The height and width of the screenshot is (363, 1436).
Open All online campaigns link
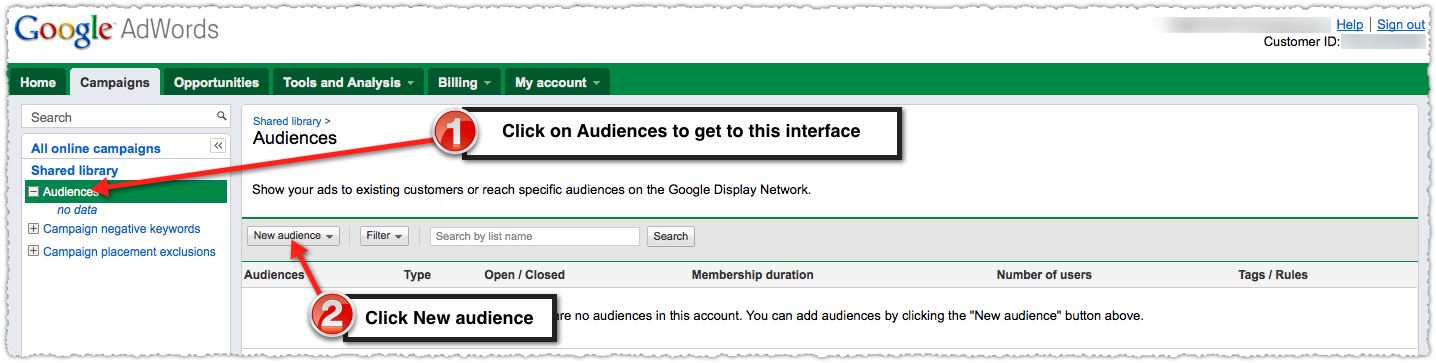(96, 148)
